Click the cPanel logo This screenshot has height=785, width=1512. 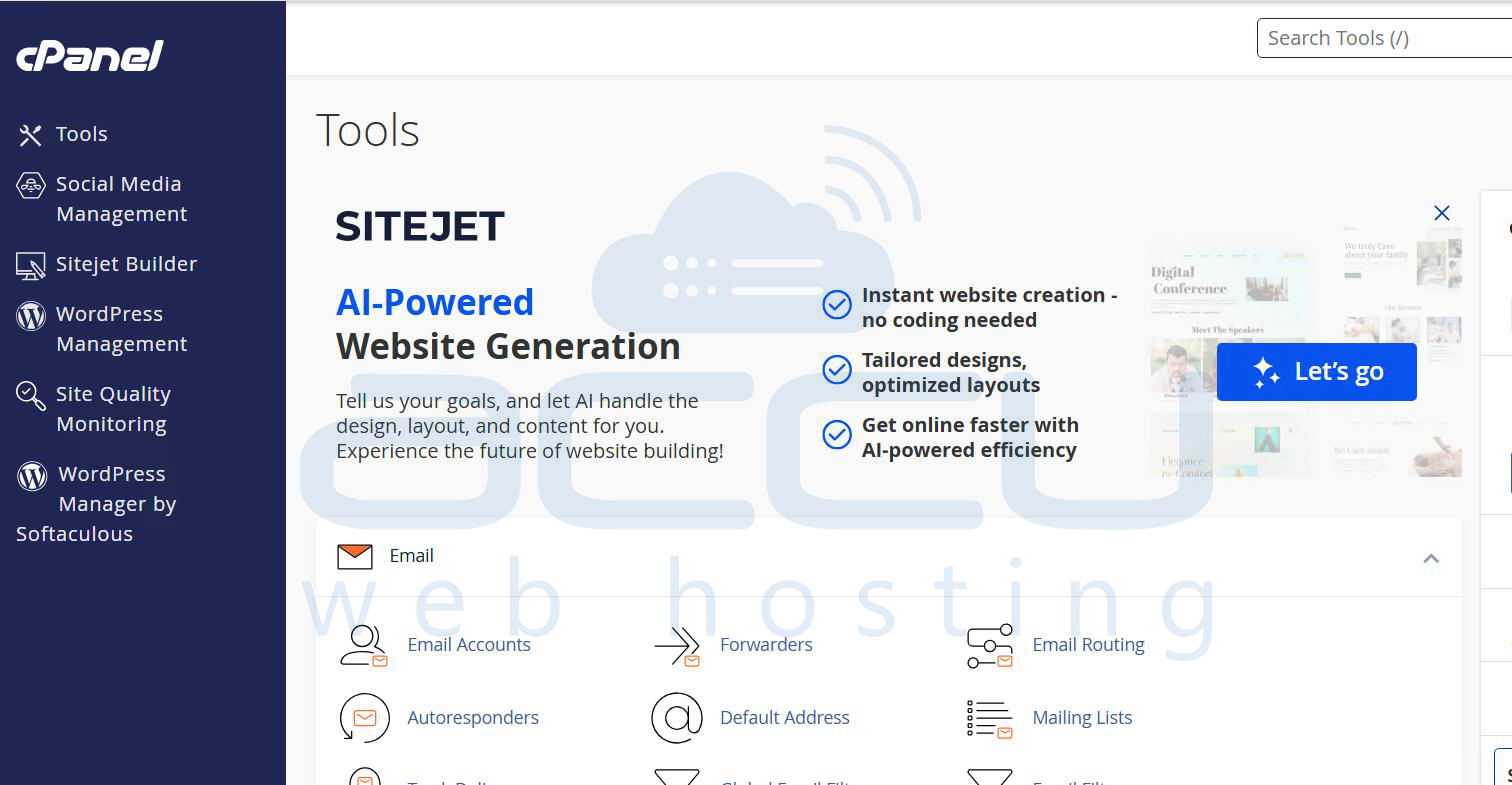(x=90, y=56)
